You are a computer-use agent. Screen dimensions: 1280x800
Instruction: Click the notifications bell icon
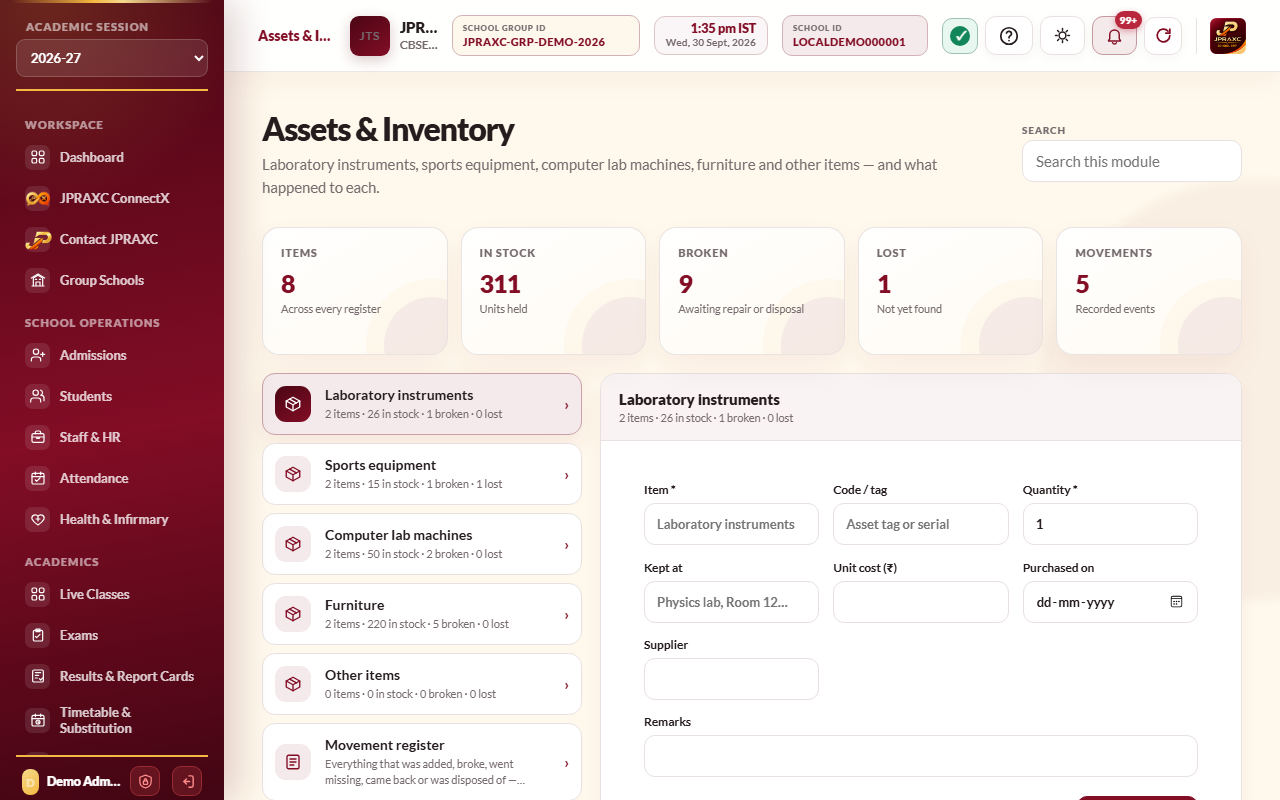click(x=1114, y=36)
